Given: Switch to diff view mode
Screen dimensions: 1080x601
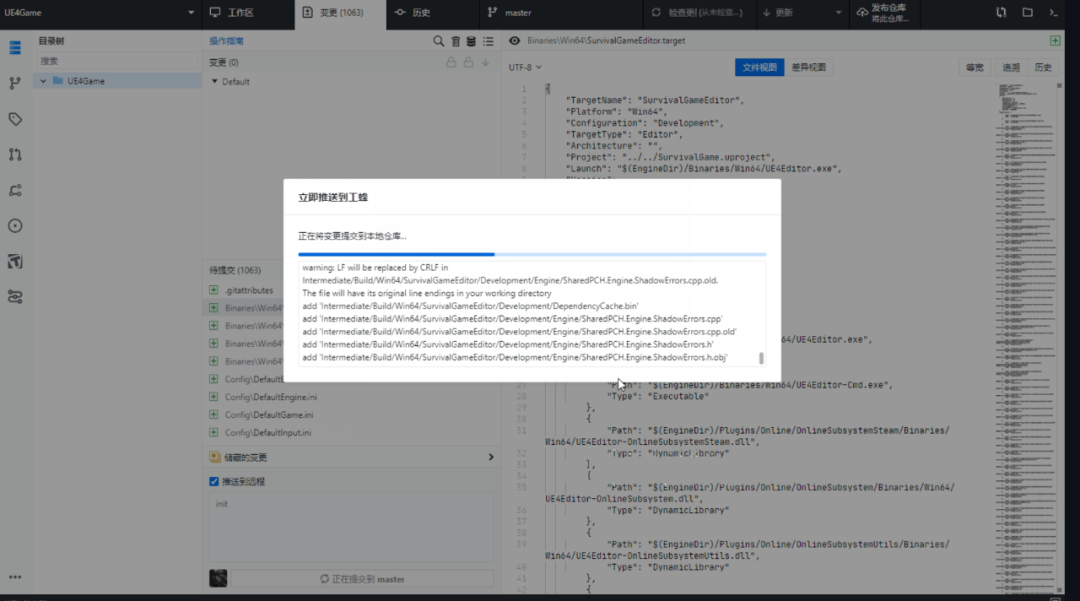Looking at the screenshot, I should coord(809,67).
